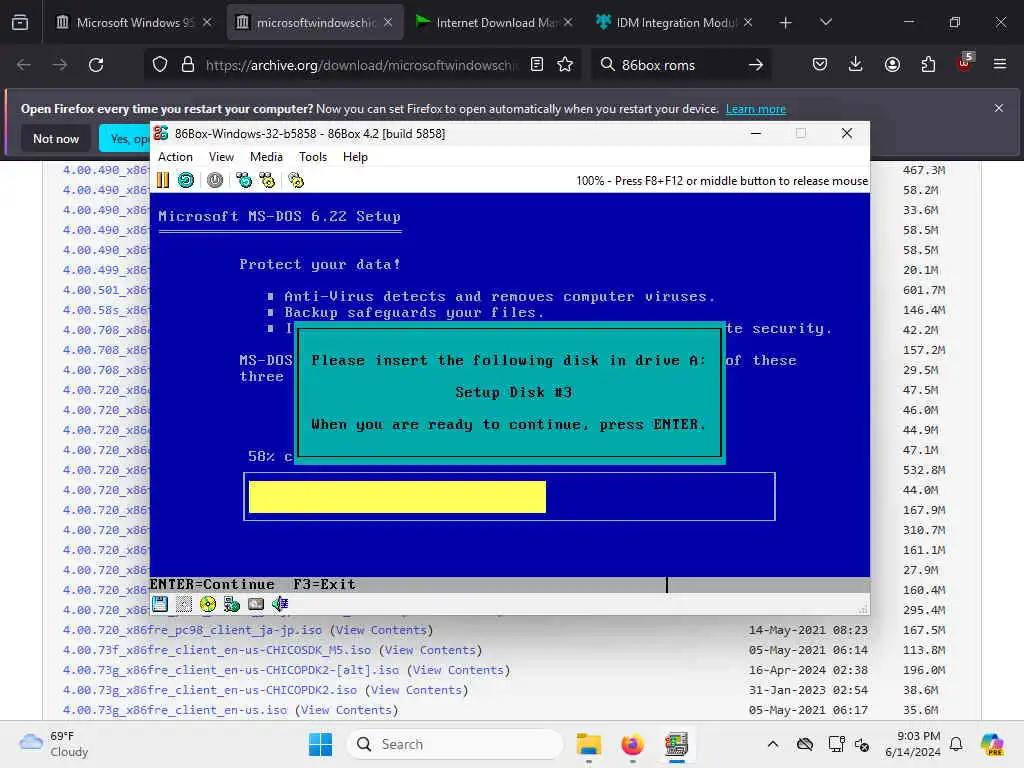The height and width of the screenshot is (768, 1024).
Task: Pause the 86Box emulation
Action: click(x=163, y=180)
